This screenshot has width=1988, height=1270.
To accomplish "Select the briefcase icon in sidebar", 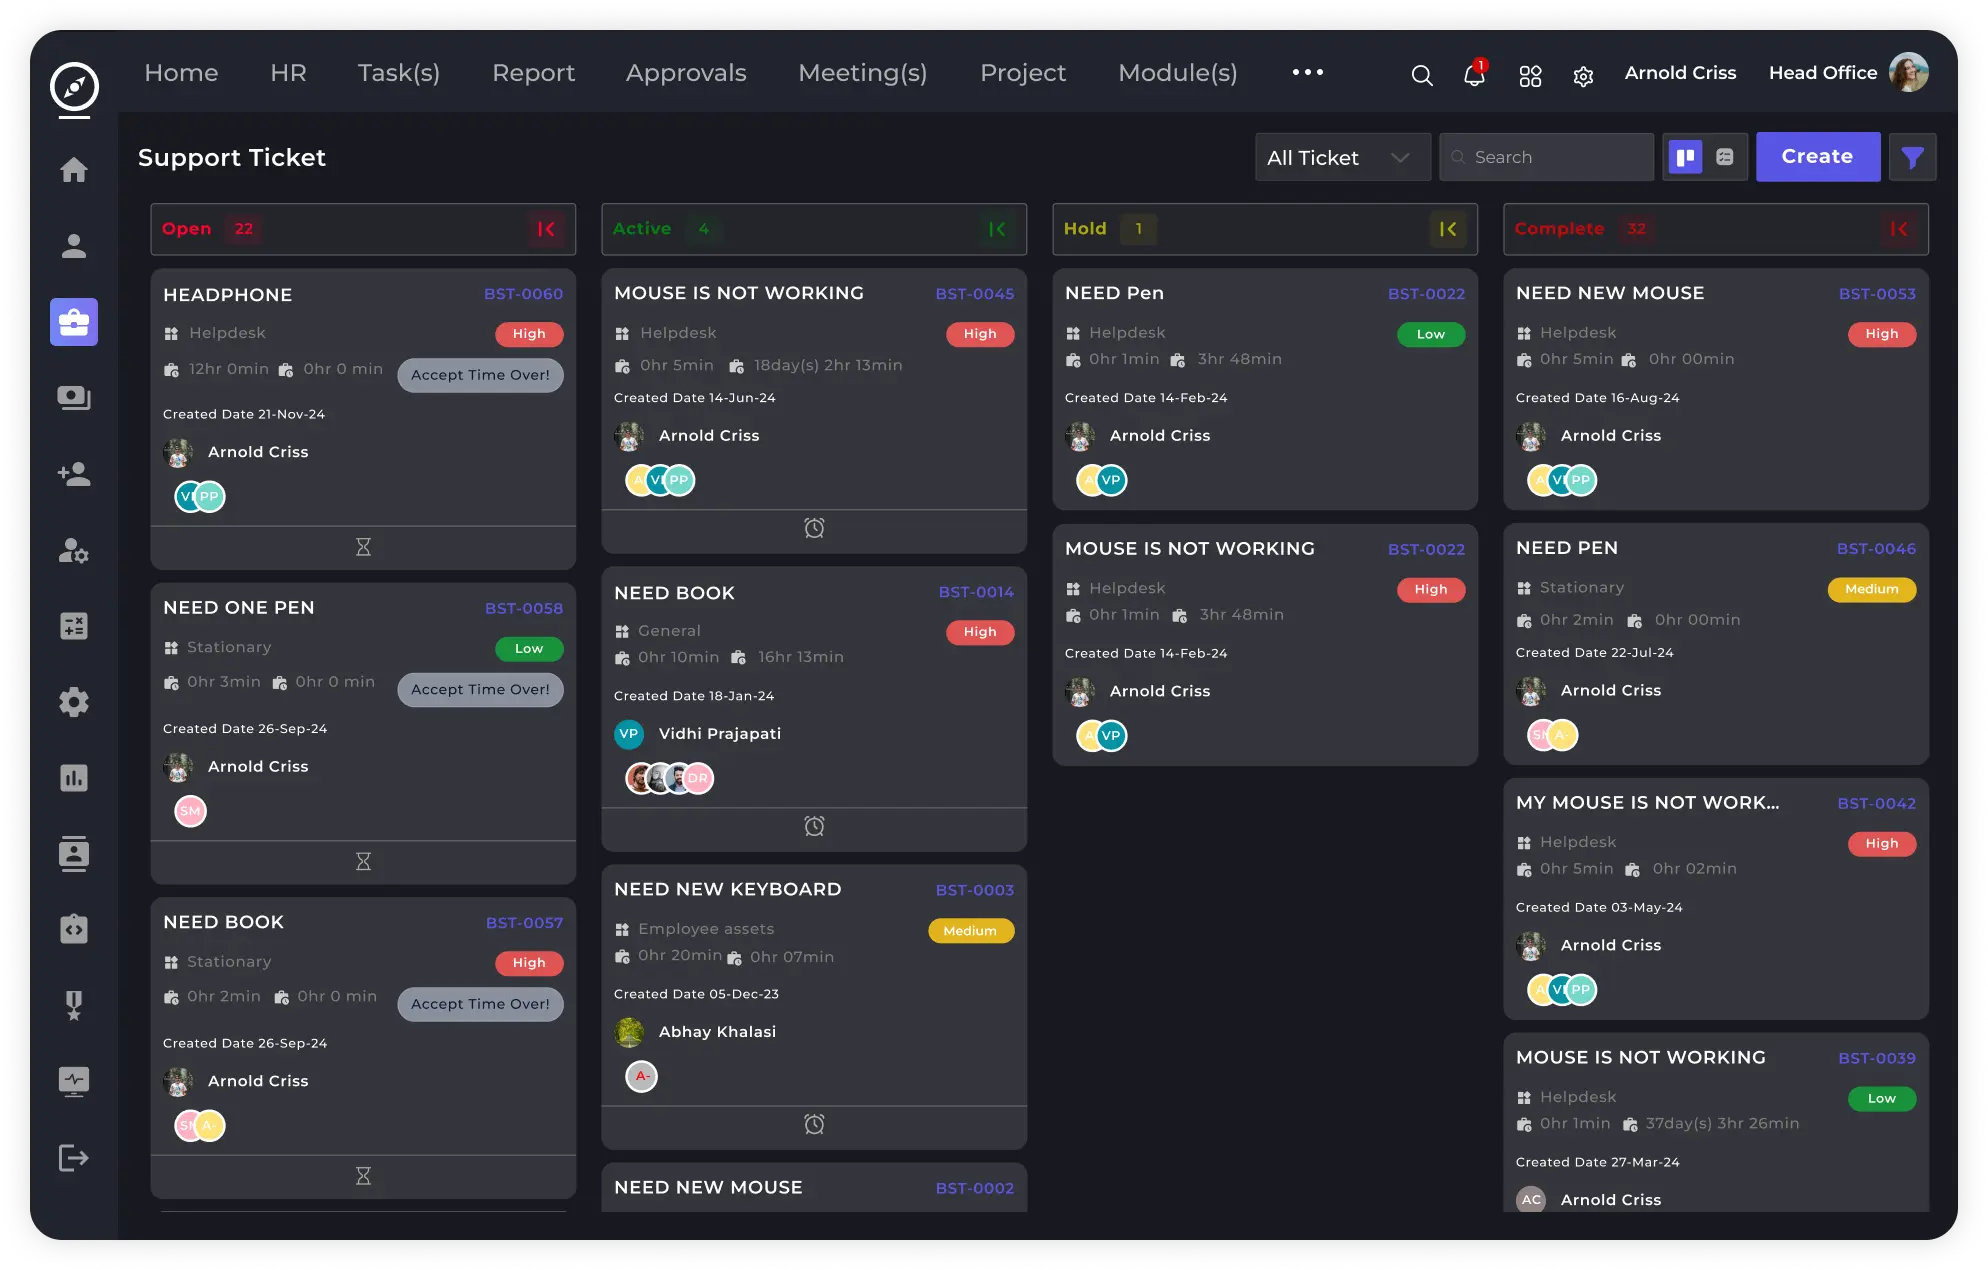I will tap(74, 322).
